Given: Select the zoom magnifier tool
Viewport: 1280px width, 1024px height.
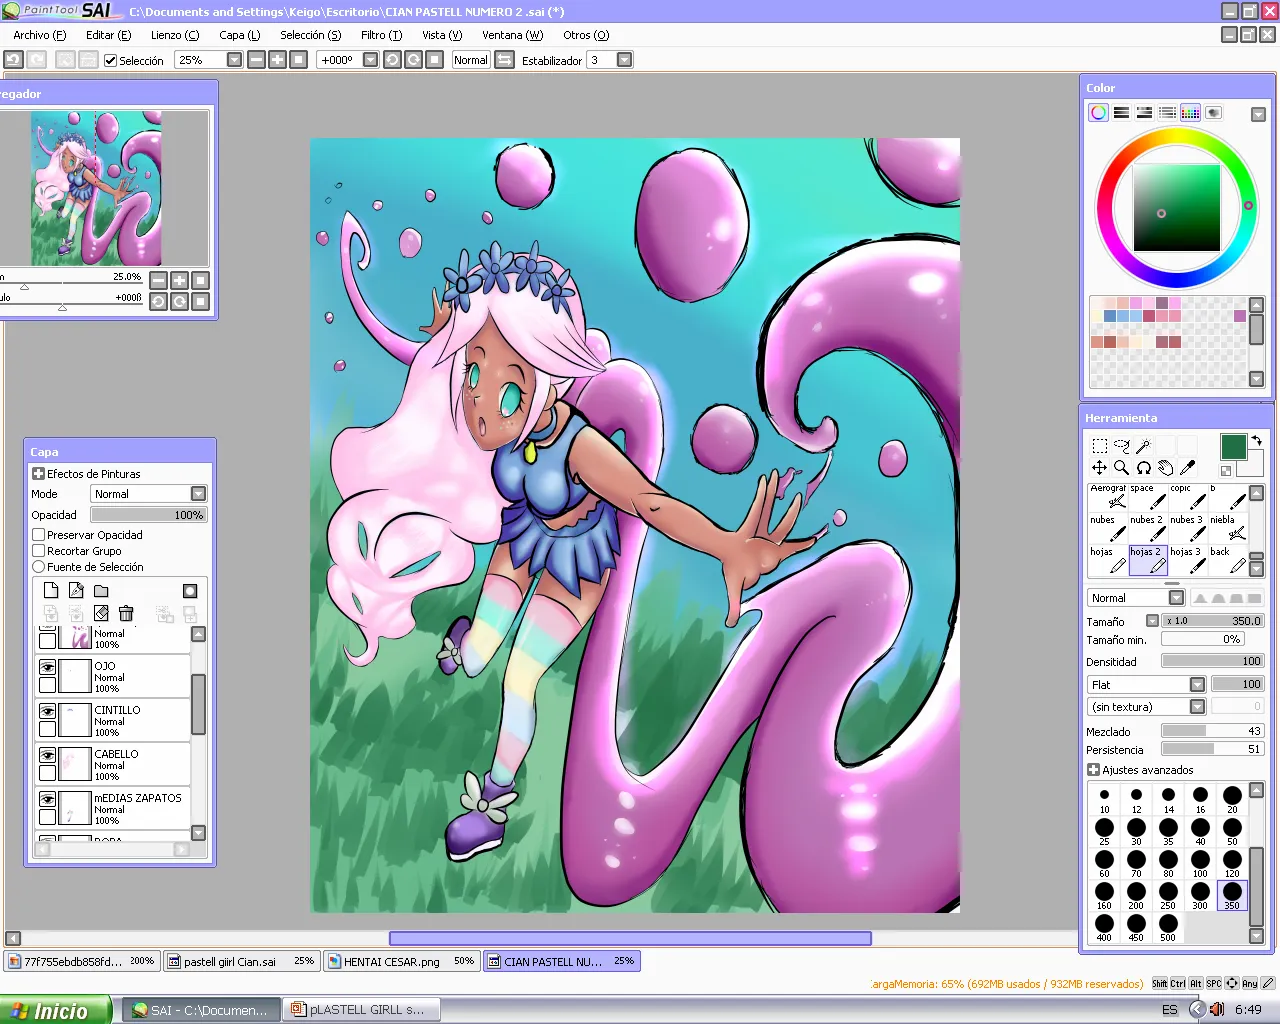Looking at the screenshot, I should click(x=1121, y=468).
